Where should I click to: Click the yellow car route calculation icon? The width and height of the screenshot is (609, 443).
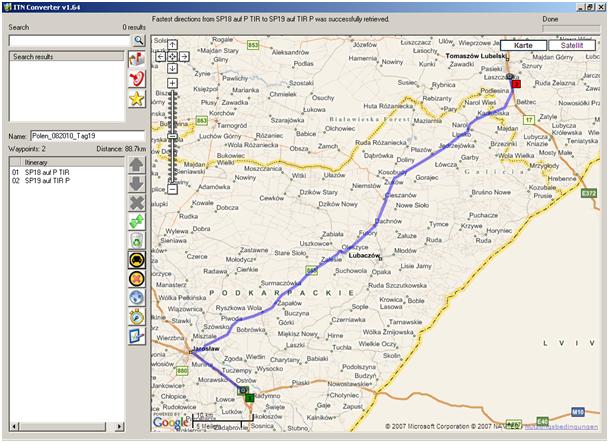137,260
